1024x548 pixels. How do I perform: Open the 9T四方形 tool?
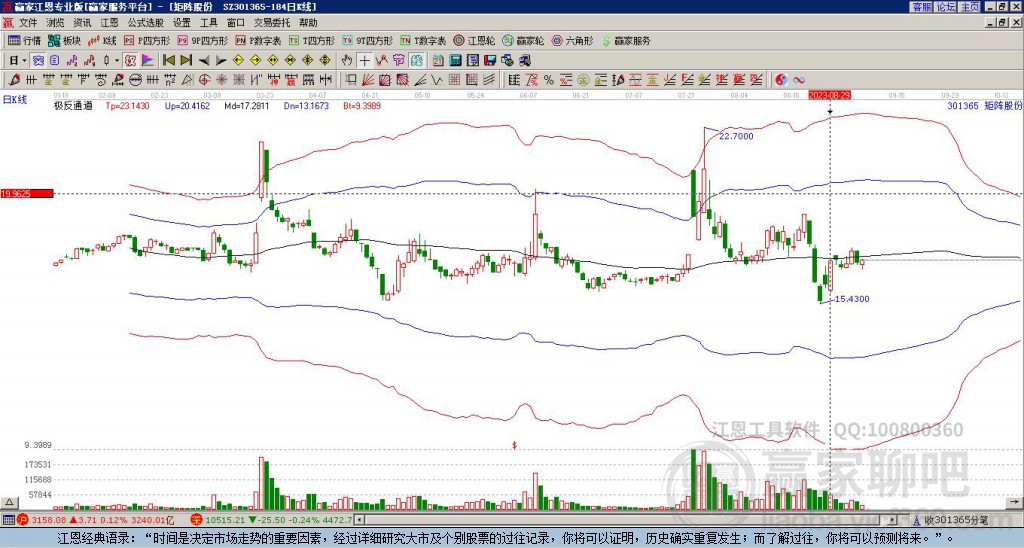(x=368, y=40)
